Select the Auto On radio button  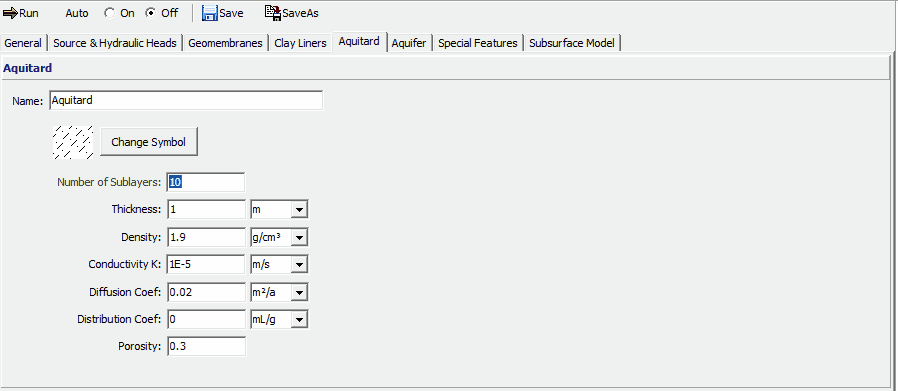click(x=110, y=13)
